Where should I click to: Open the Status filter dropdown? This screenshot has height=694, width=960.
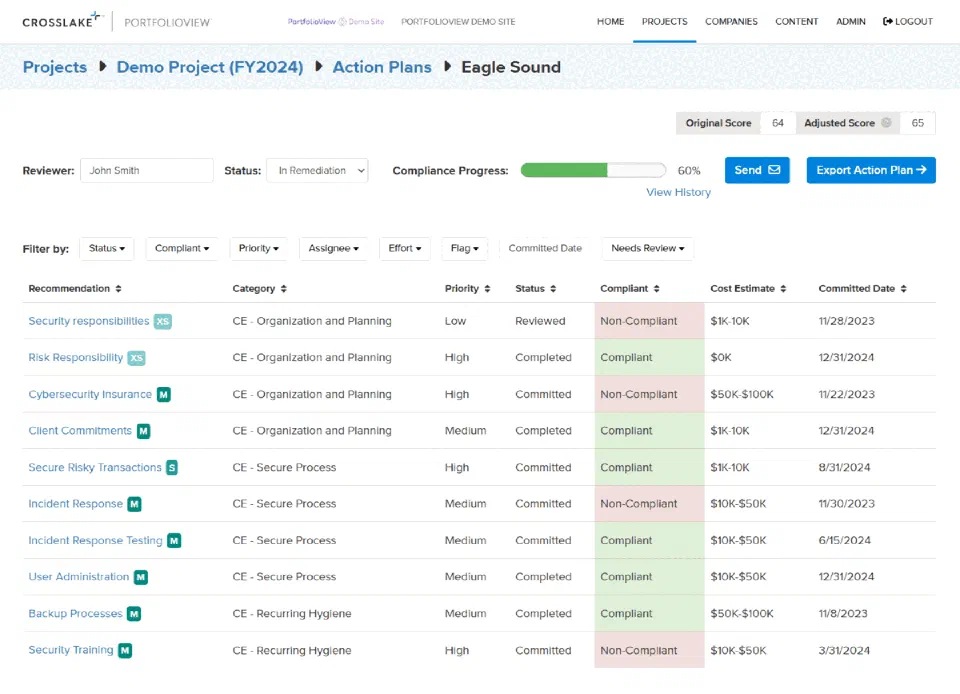point(107,248)
